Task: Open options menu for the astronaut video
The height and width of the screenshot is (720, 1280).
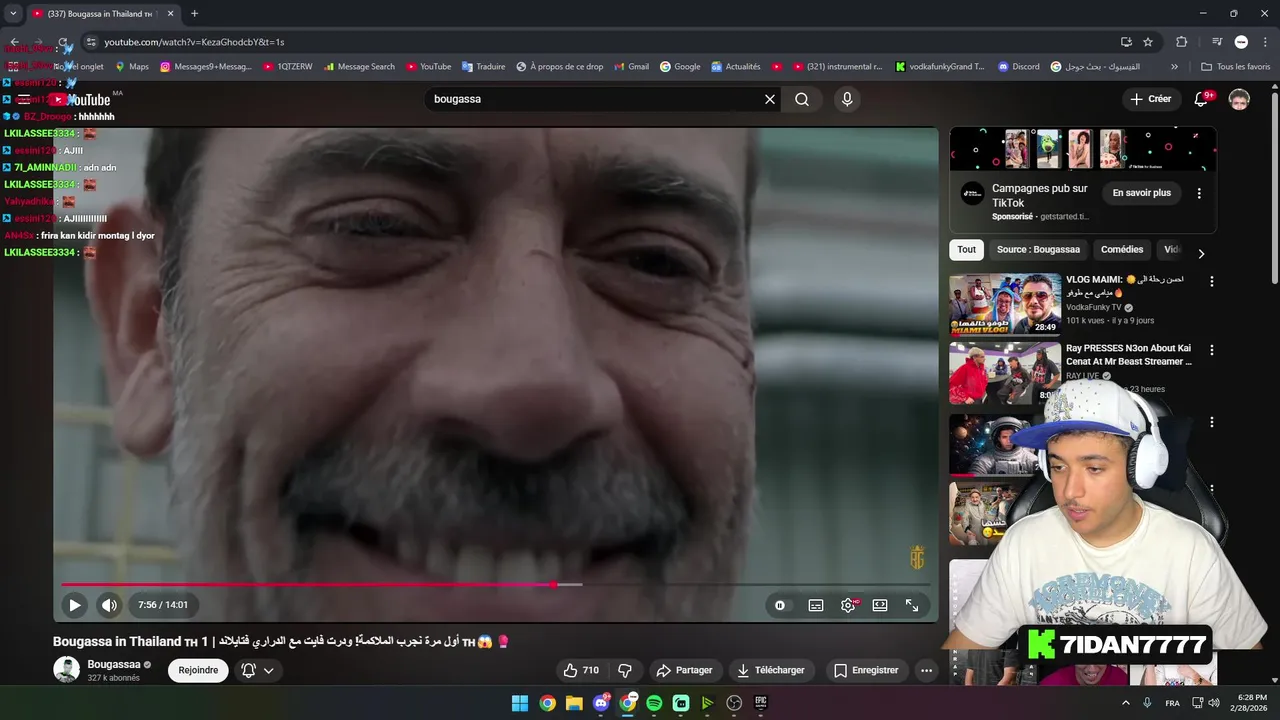Action: click(1211, 422)
